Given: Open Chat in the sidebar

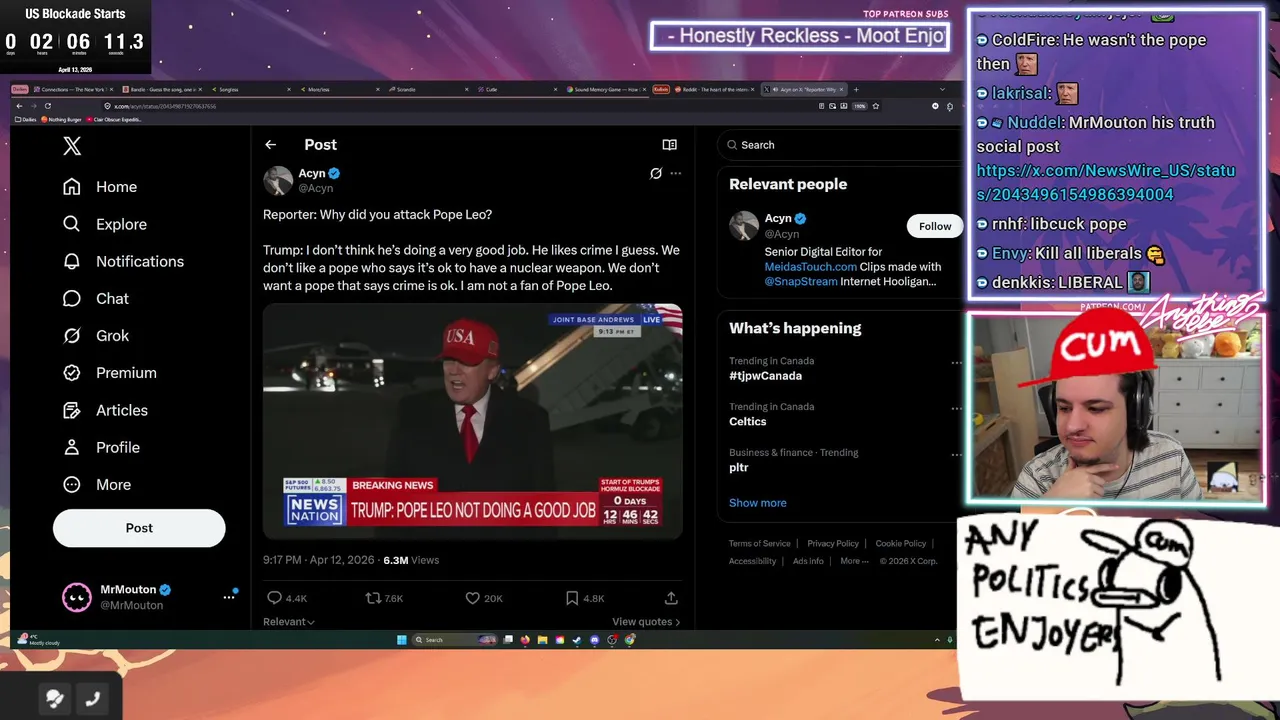Looking at the screenshot, I should click(x=95, y=298).
